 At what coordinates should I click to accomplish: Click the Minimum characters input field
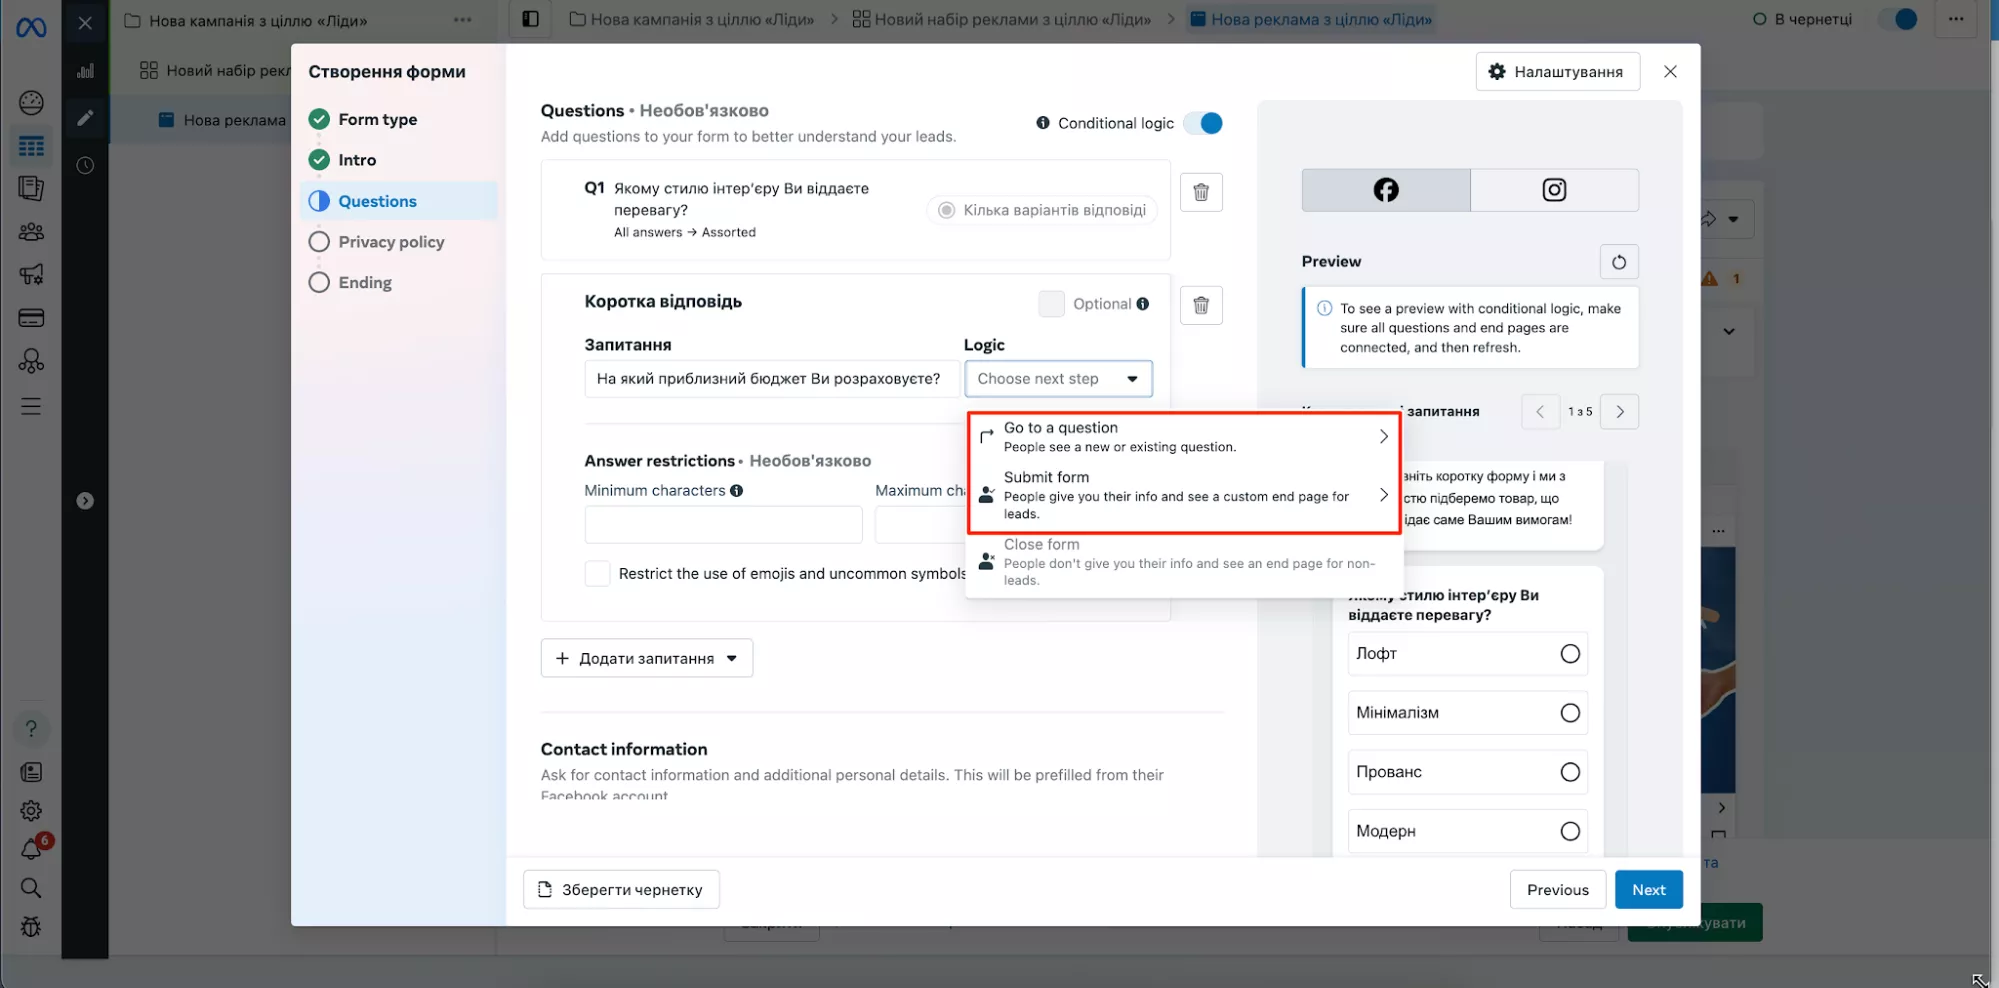click(723, 525)
